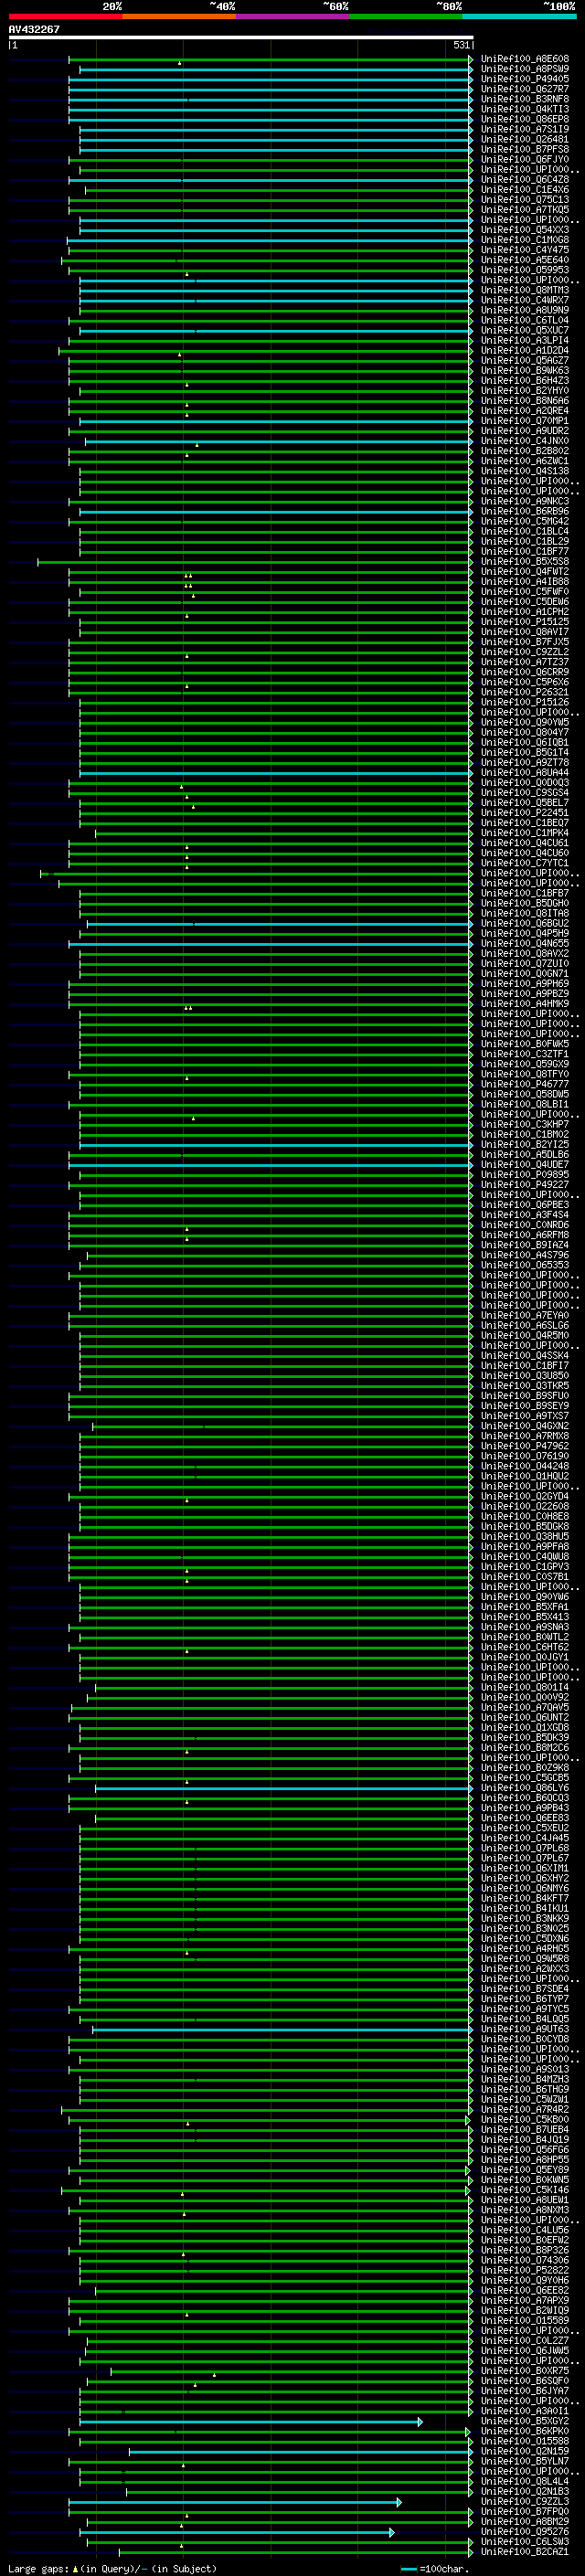Image resolution: width=585 pixels, height=2576 pixels.
Task: Open hit UniRef100_B5DGK8
Action: 524,1527
